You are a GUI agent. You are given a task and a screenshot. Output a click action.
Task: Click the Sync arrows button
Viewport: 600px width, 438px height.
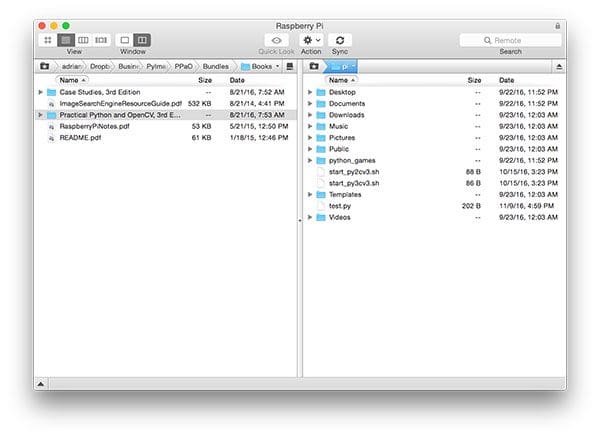click(340, 40)
